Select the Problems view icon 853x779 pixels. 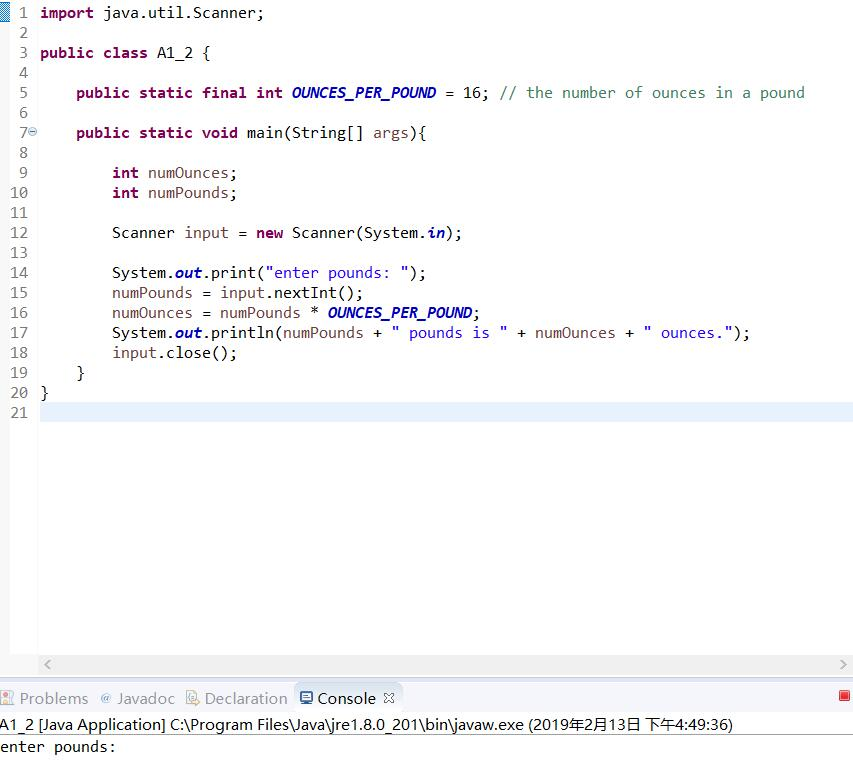(9, 698)
